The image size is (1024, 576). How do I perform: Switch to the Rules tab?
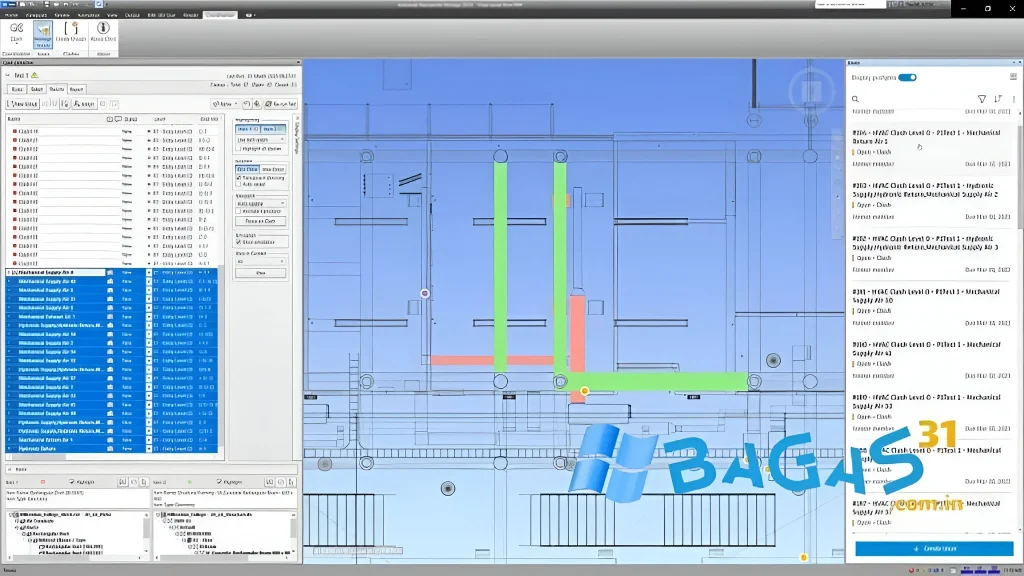[17, 89]
